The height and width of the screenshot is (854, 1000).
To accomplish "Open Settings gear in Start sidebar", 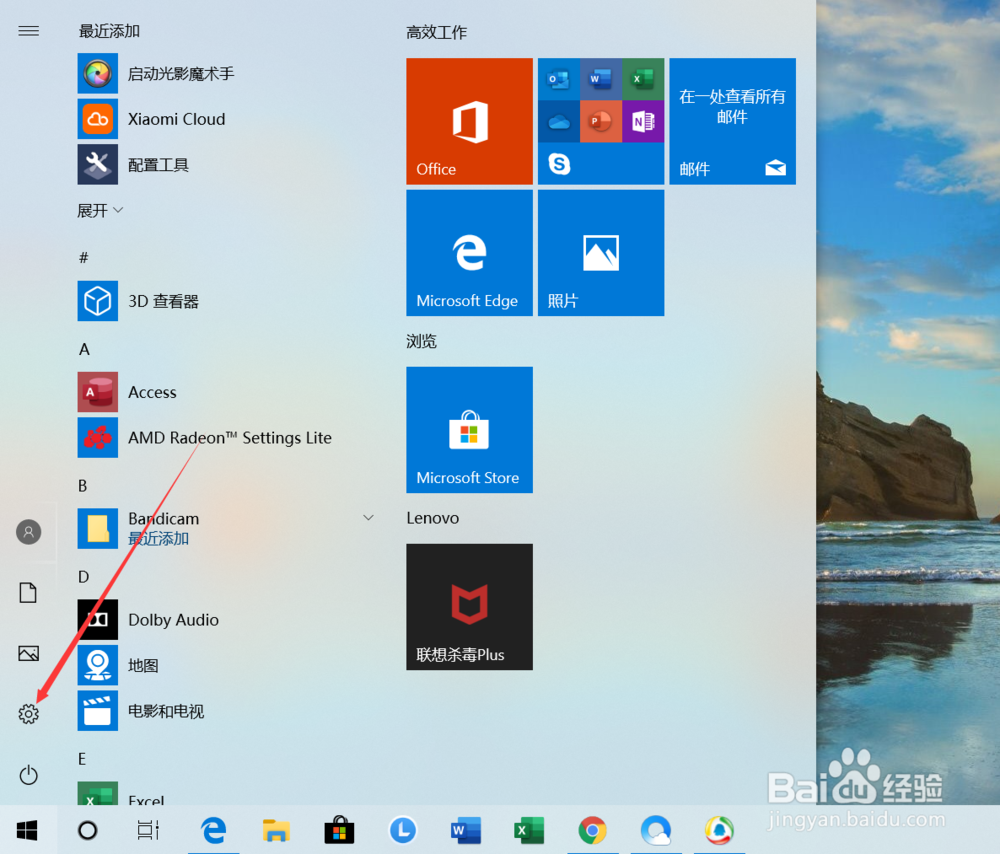I will [x=28, y=714].
